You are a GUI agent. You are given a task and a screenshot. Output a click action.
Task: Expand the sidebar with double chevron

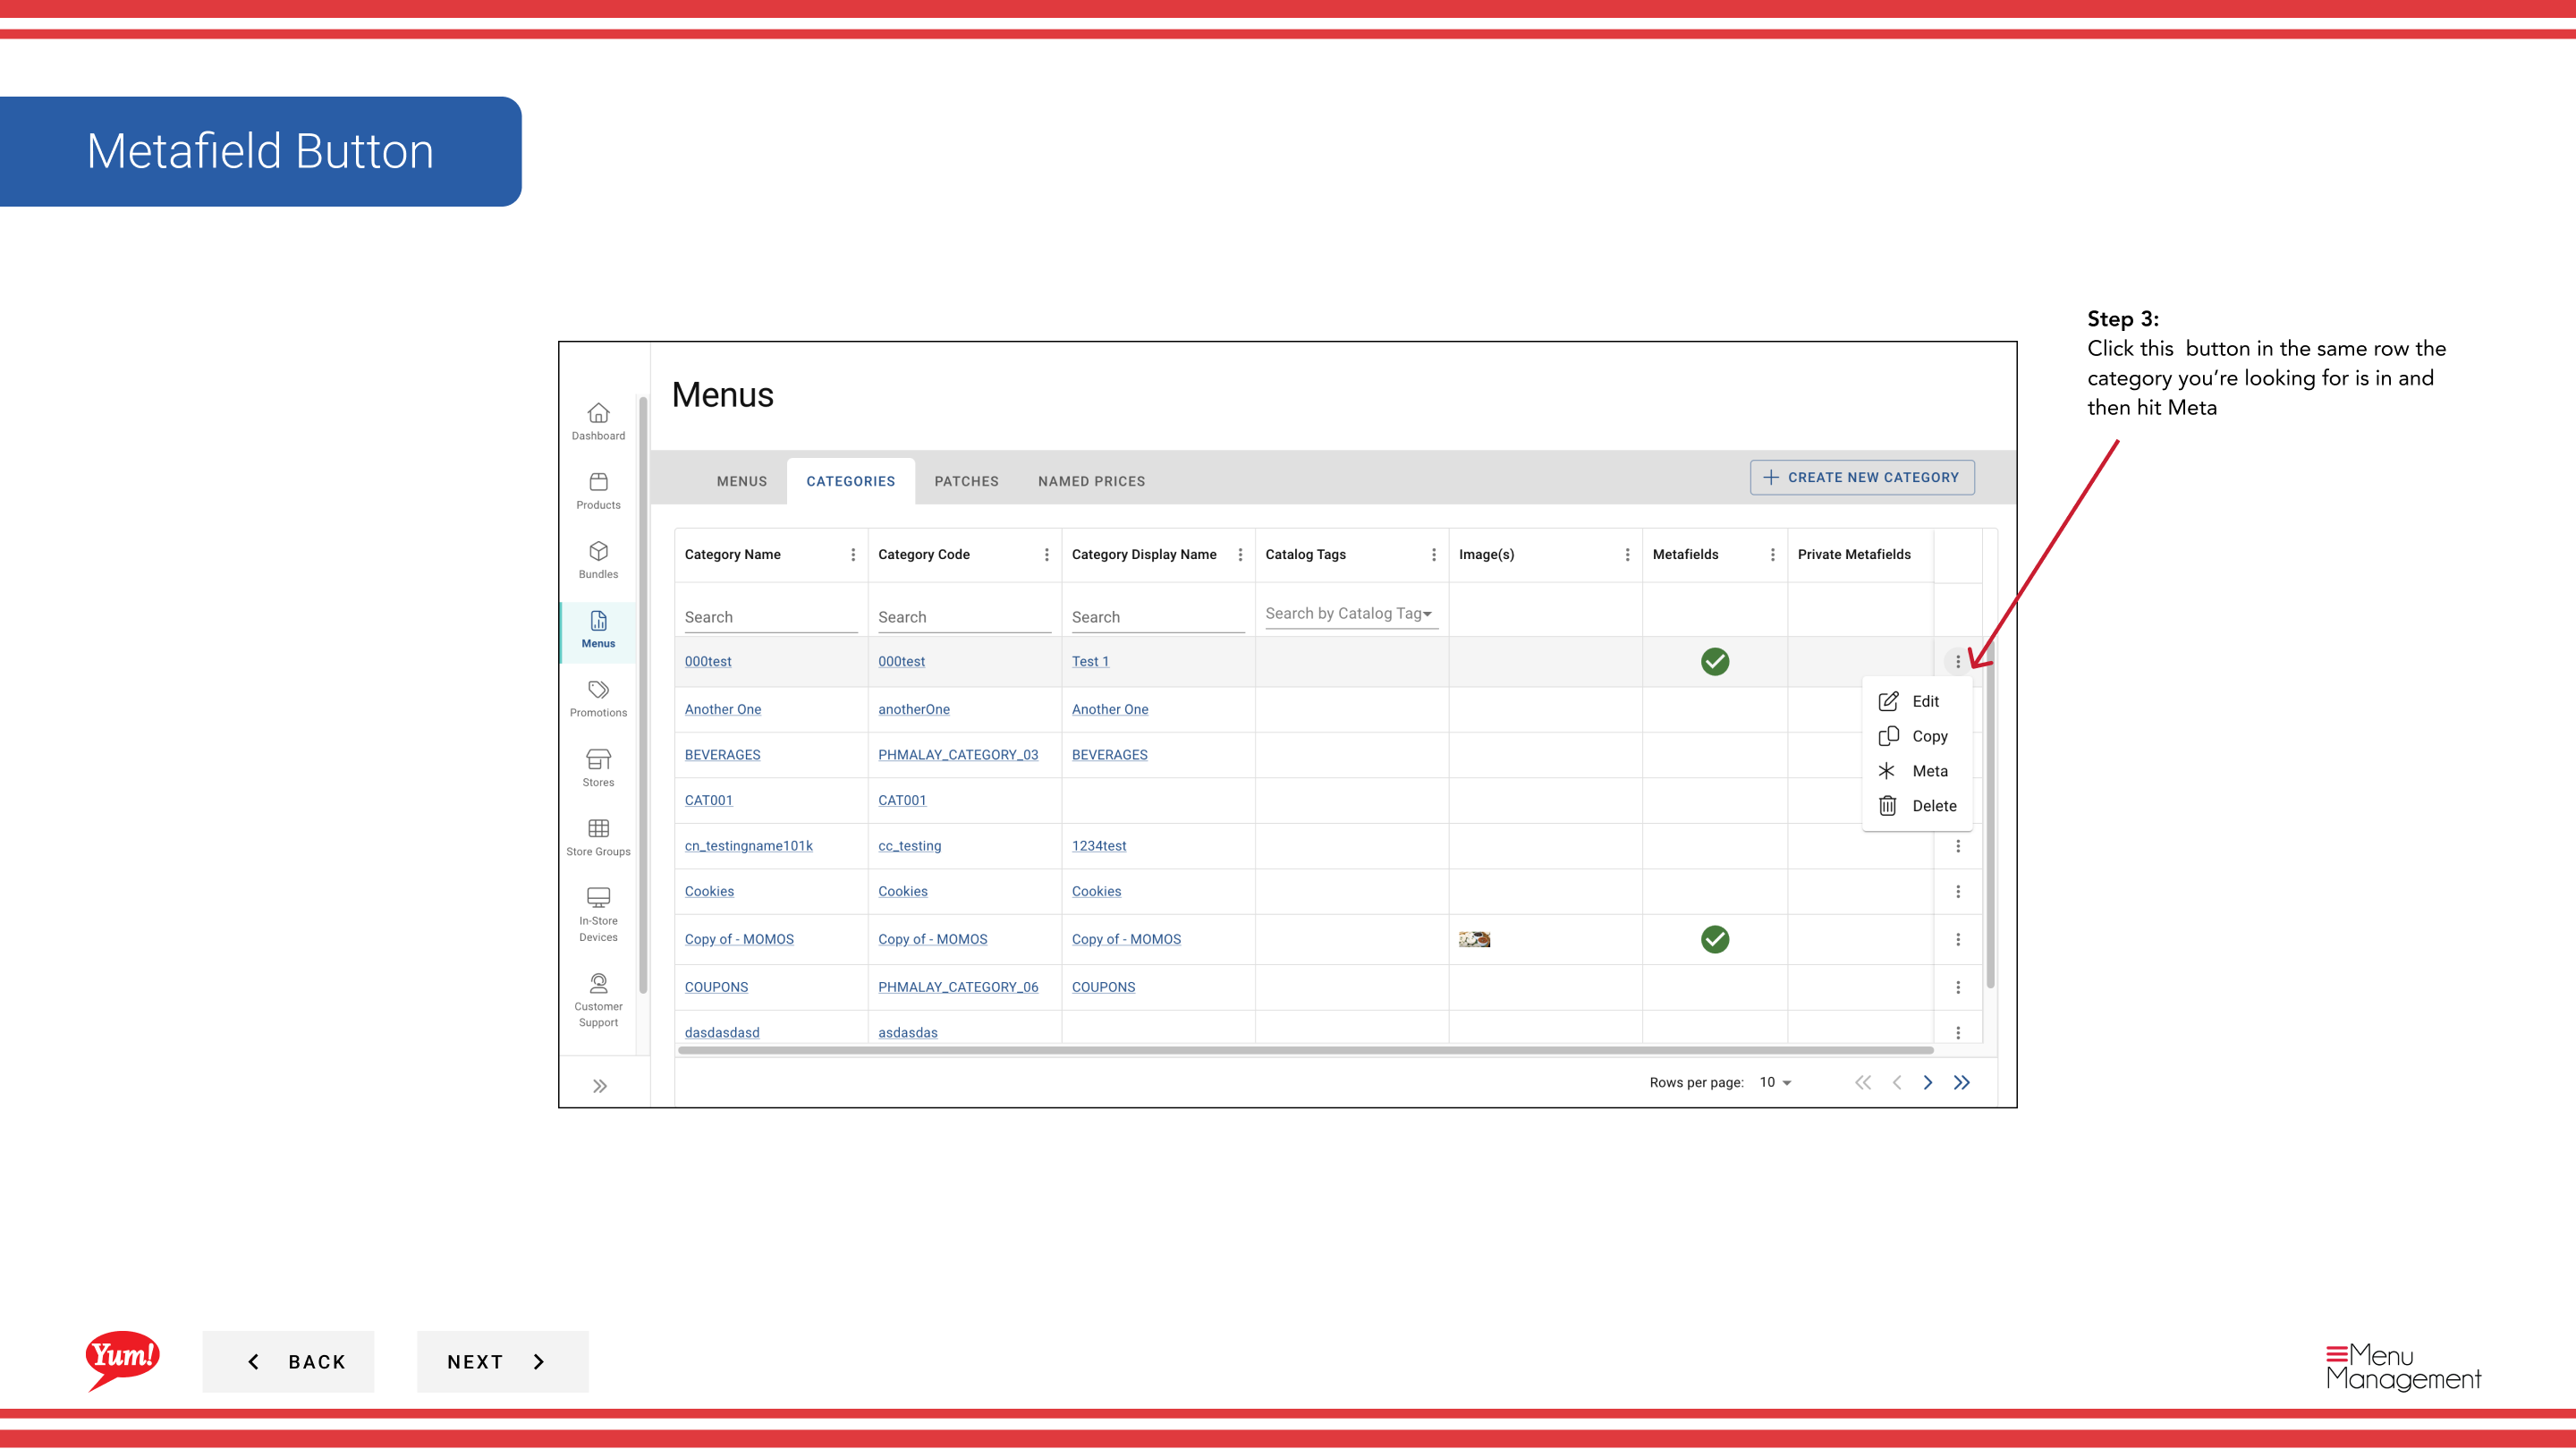click(599, 1086)
